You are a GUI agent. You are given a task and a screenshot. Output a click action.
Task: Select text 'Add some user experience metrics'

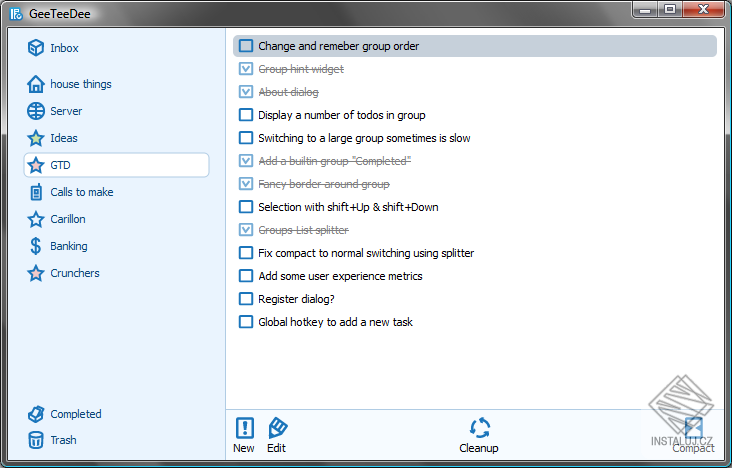[x=340, y=276]
